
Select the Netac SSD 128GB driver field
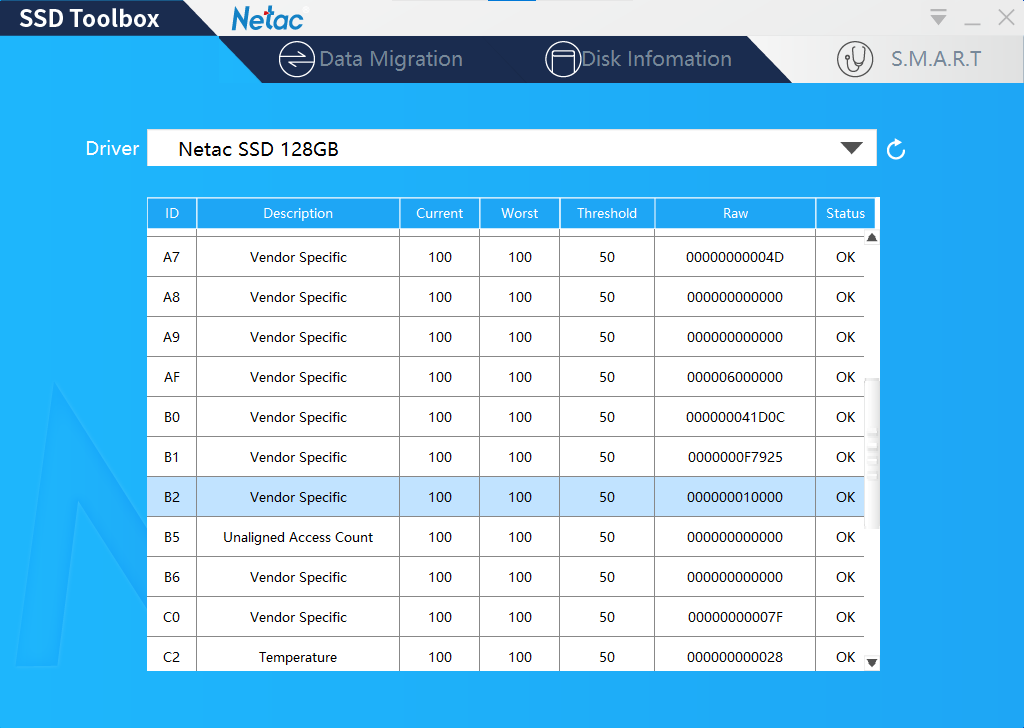[x=511, y=148]
